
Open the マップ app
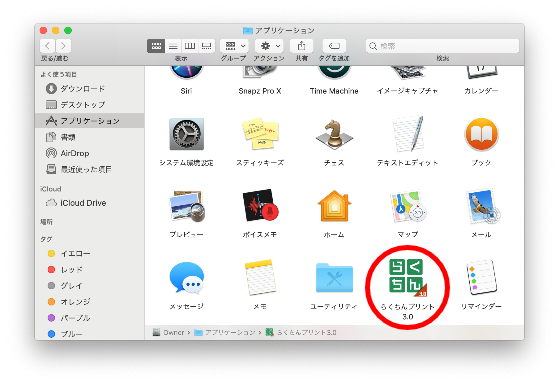[x=408, y=206]
